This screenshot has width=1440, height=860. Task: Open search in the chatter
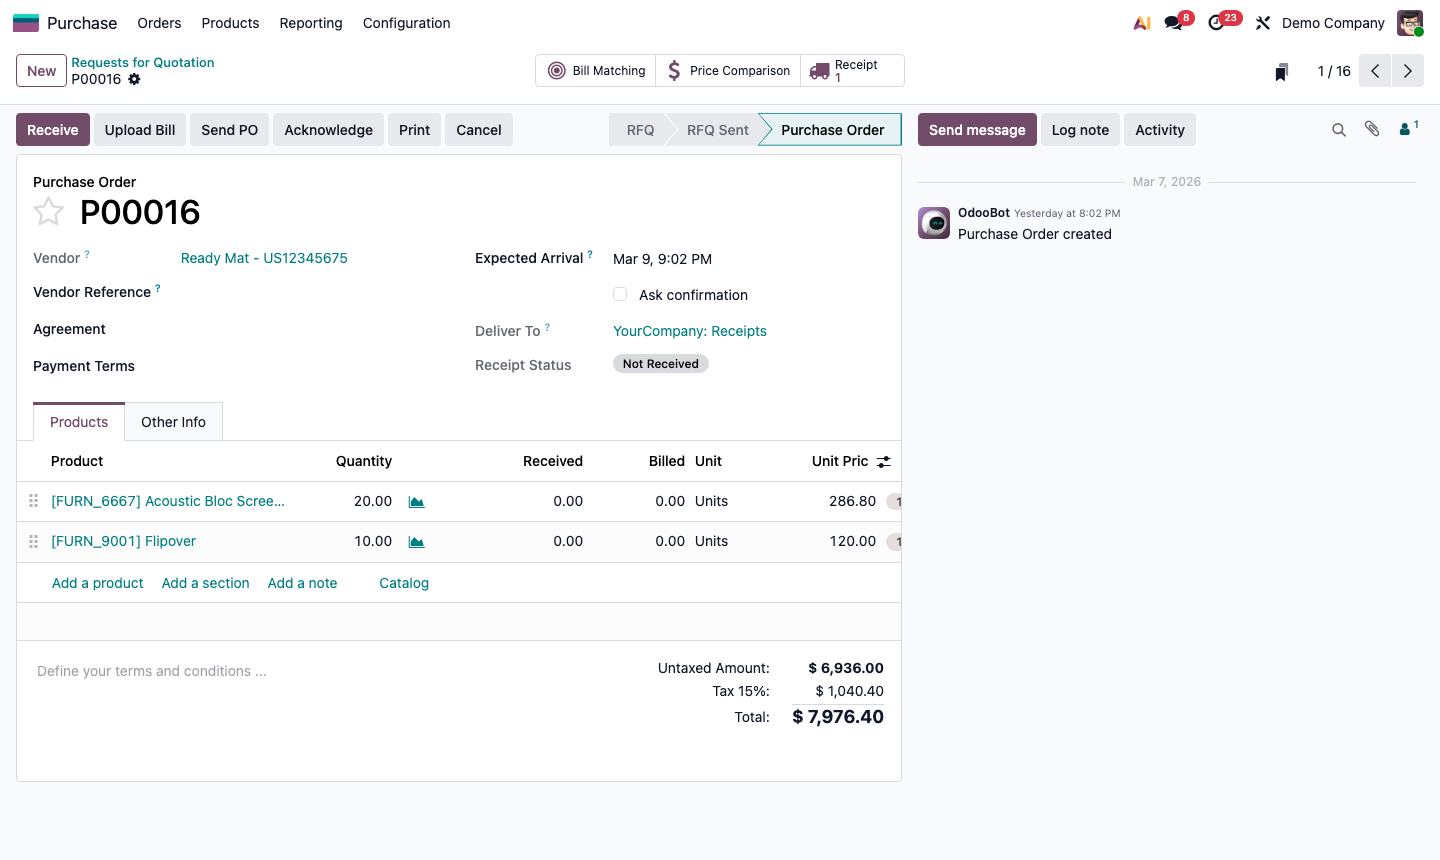tap(1339, 129)
